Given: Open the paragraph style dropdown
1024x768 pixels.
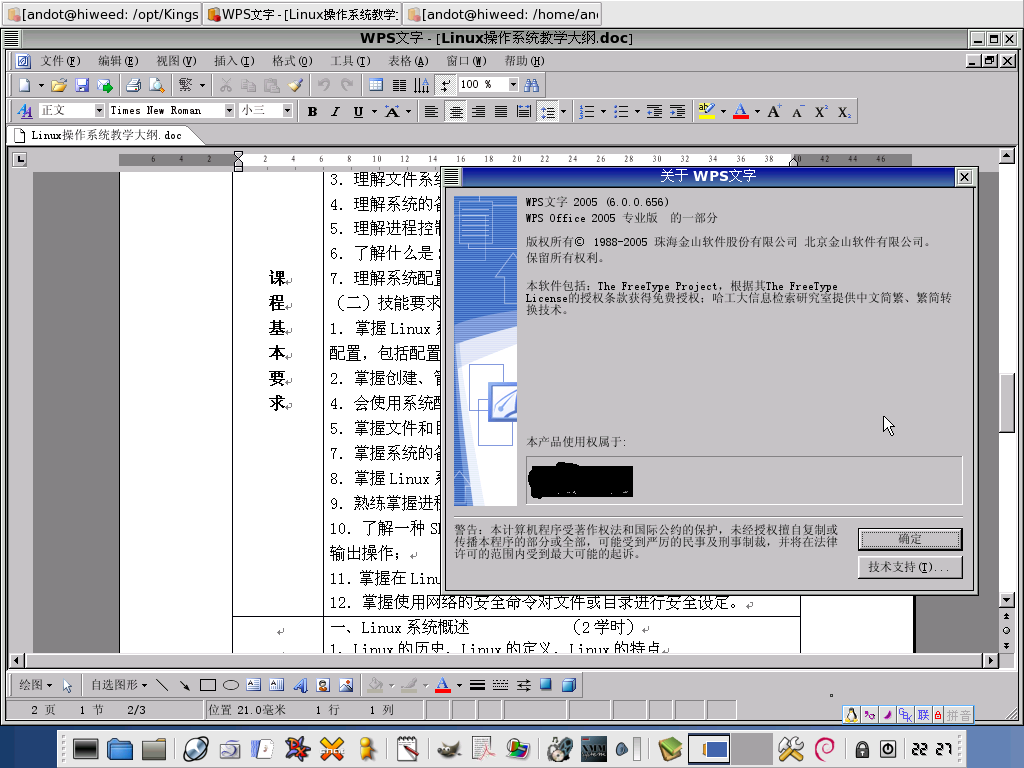Looking at the screenshot, I should coord(99,110).
